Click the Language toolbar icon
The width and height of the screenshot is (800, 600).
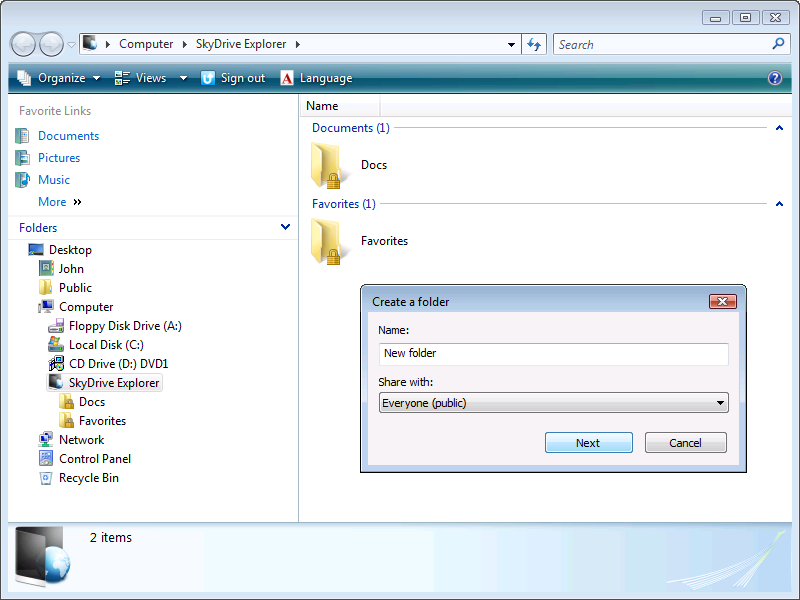pos(287,78)
